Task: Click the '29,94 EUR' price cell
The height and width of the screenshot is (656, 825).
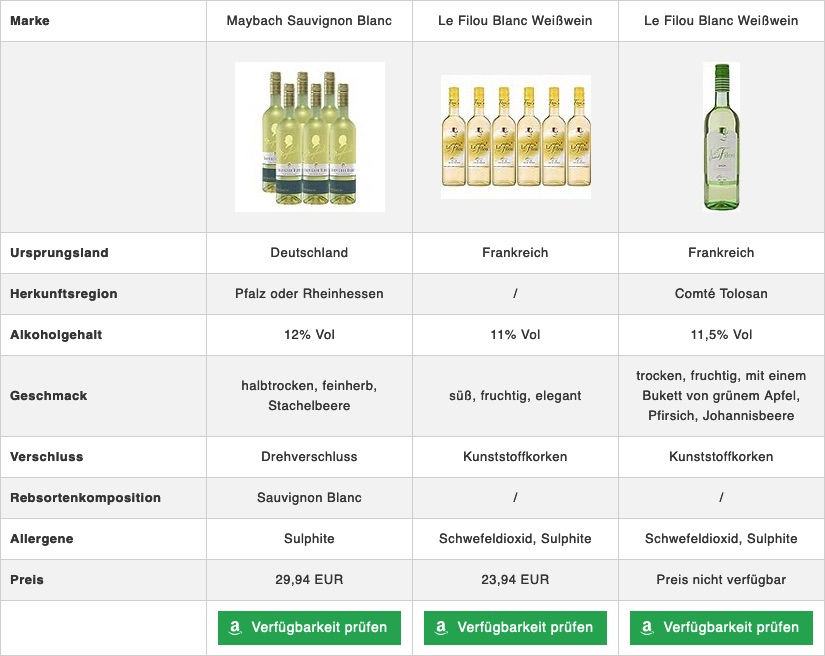Action: coord(309,580)
